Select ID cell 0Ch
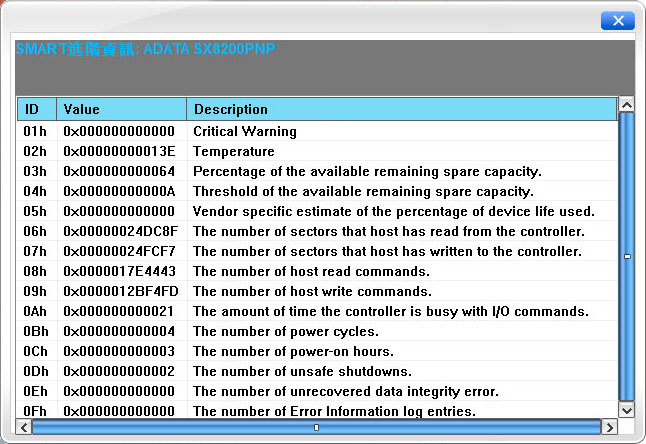 [x=35, y=351]
